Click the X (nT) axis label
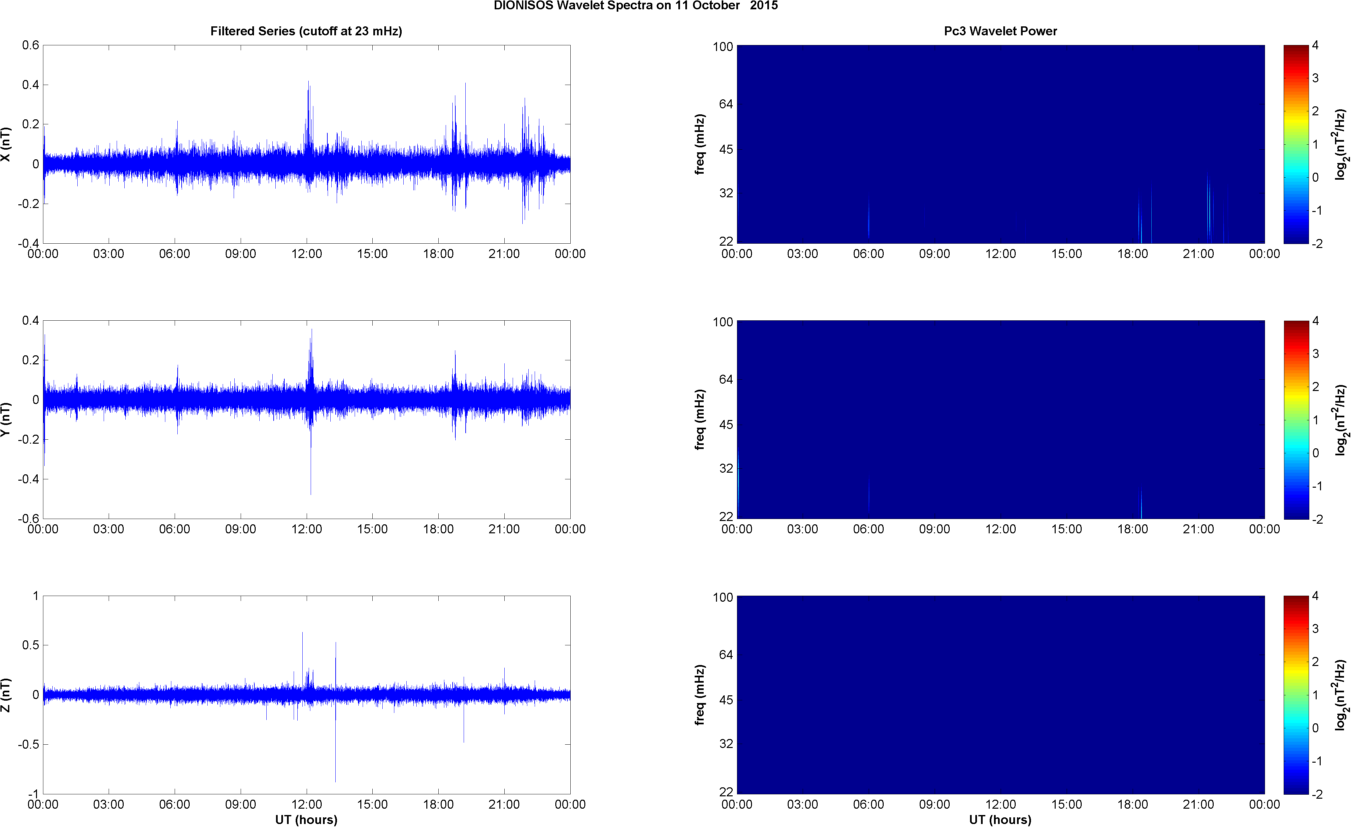The width and height of the screenshot is (1351, 827). [x=7, y=145]
